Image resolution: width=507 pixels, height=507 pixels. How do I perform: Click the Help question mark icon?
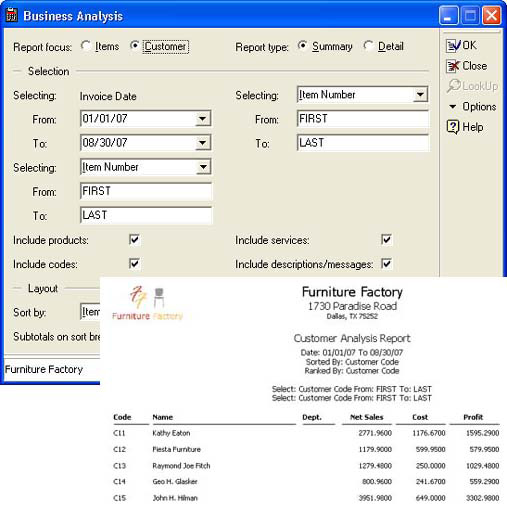tap(453, 127)
